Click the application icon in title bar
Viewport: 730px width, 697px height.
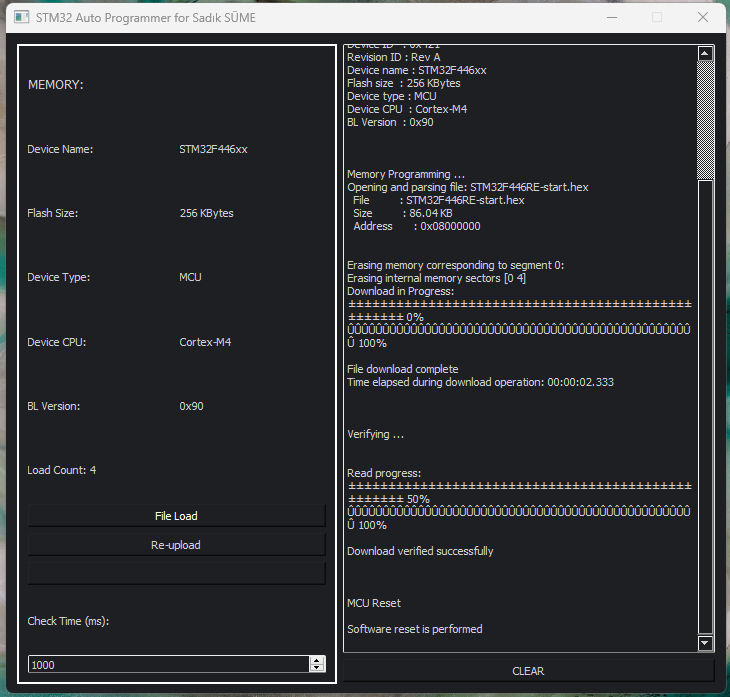click(21, 17)
